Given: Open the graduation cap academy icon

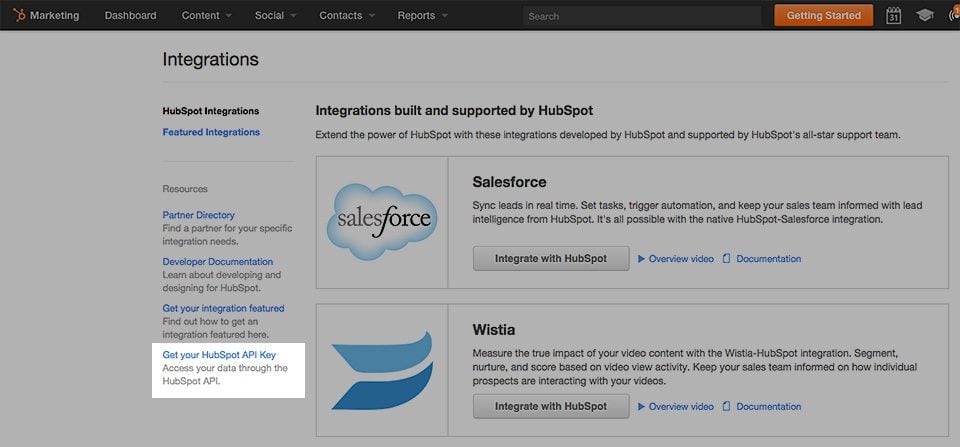Looking at the screenshot, I should [924, 15].
